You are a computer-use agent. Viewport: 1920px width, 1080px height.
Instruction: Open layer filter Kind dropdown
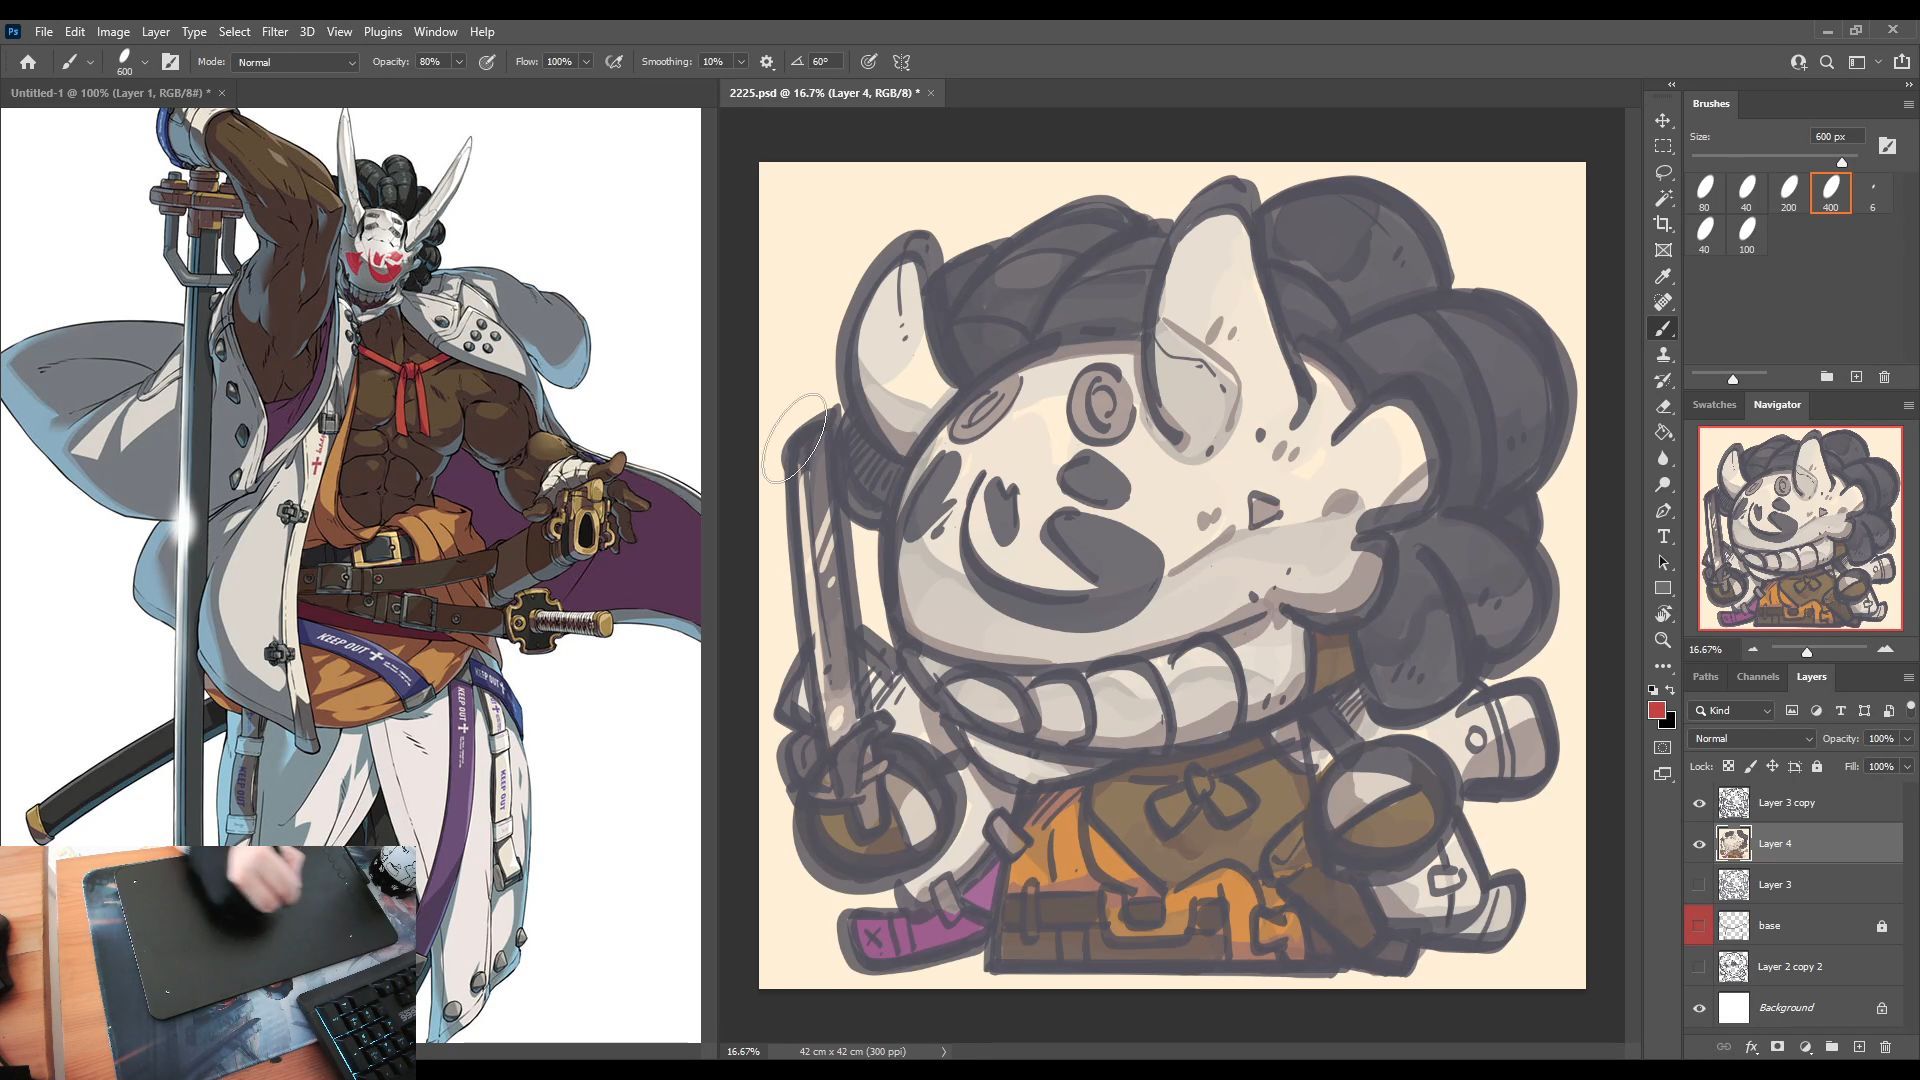pos(1733,711)
